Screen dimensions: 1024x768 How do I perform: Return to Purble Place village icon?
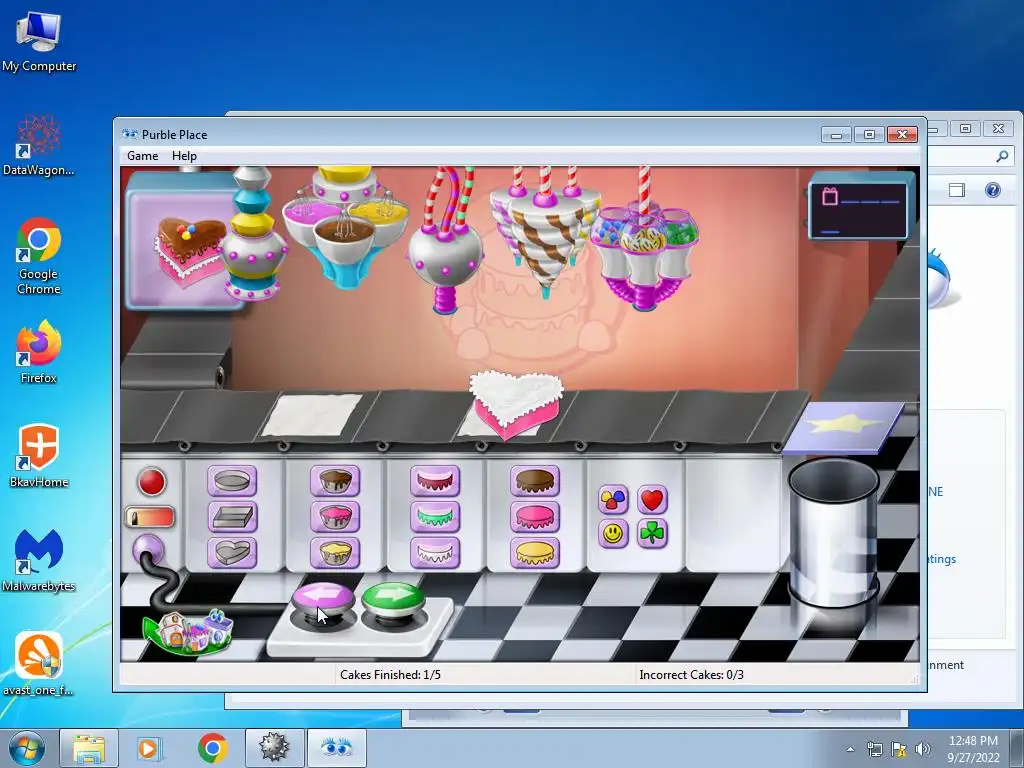pyautogui.click(x=188, y=632)
